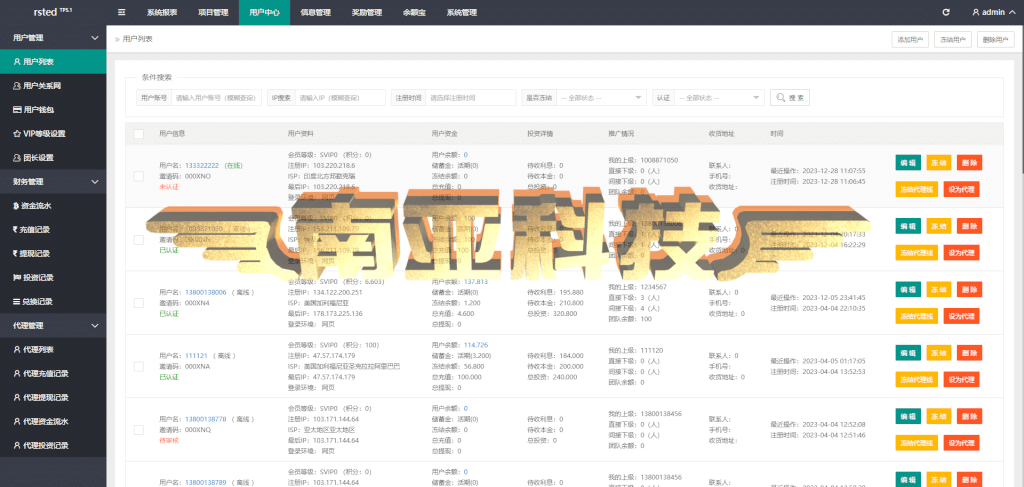The width and height of the screenshot is (1024, 487).
Task: Open username link 133322222
Action: tap(202, 166)
